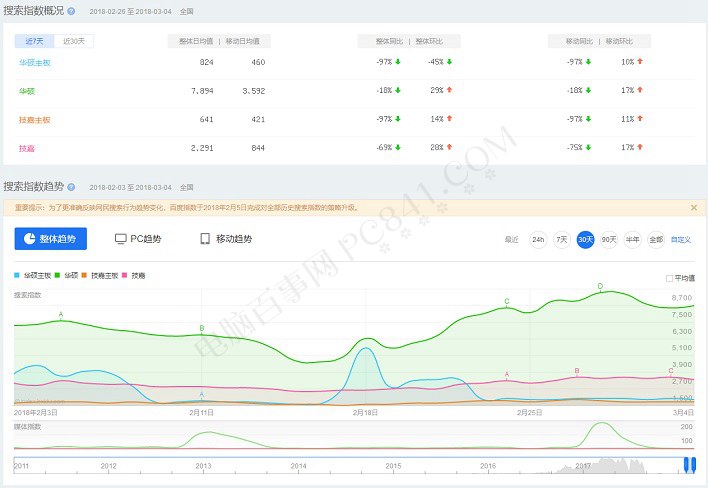Viewport: 708px width, 488px height.
Task: Toggle the 平均值 checkbox
Action: 670,278
